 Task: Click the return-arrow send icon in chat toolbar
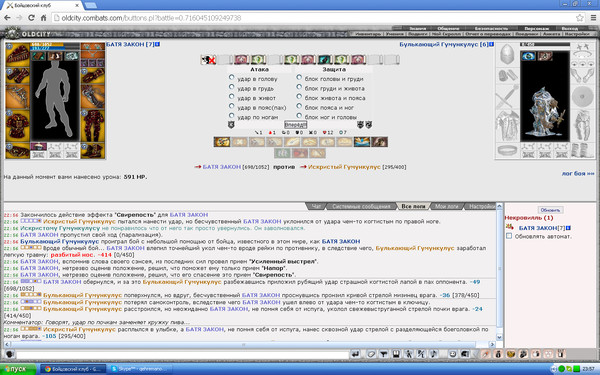pos(355,354)
